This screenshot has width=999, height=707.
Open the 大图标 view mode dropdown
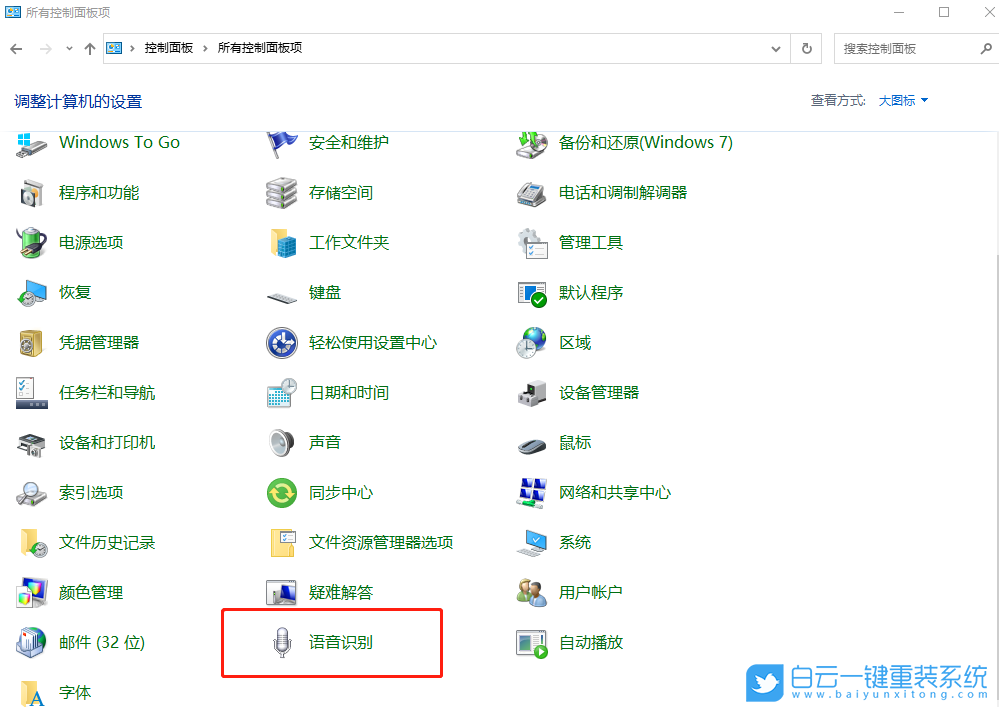click(x=896, y=100)
